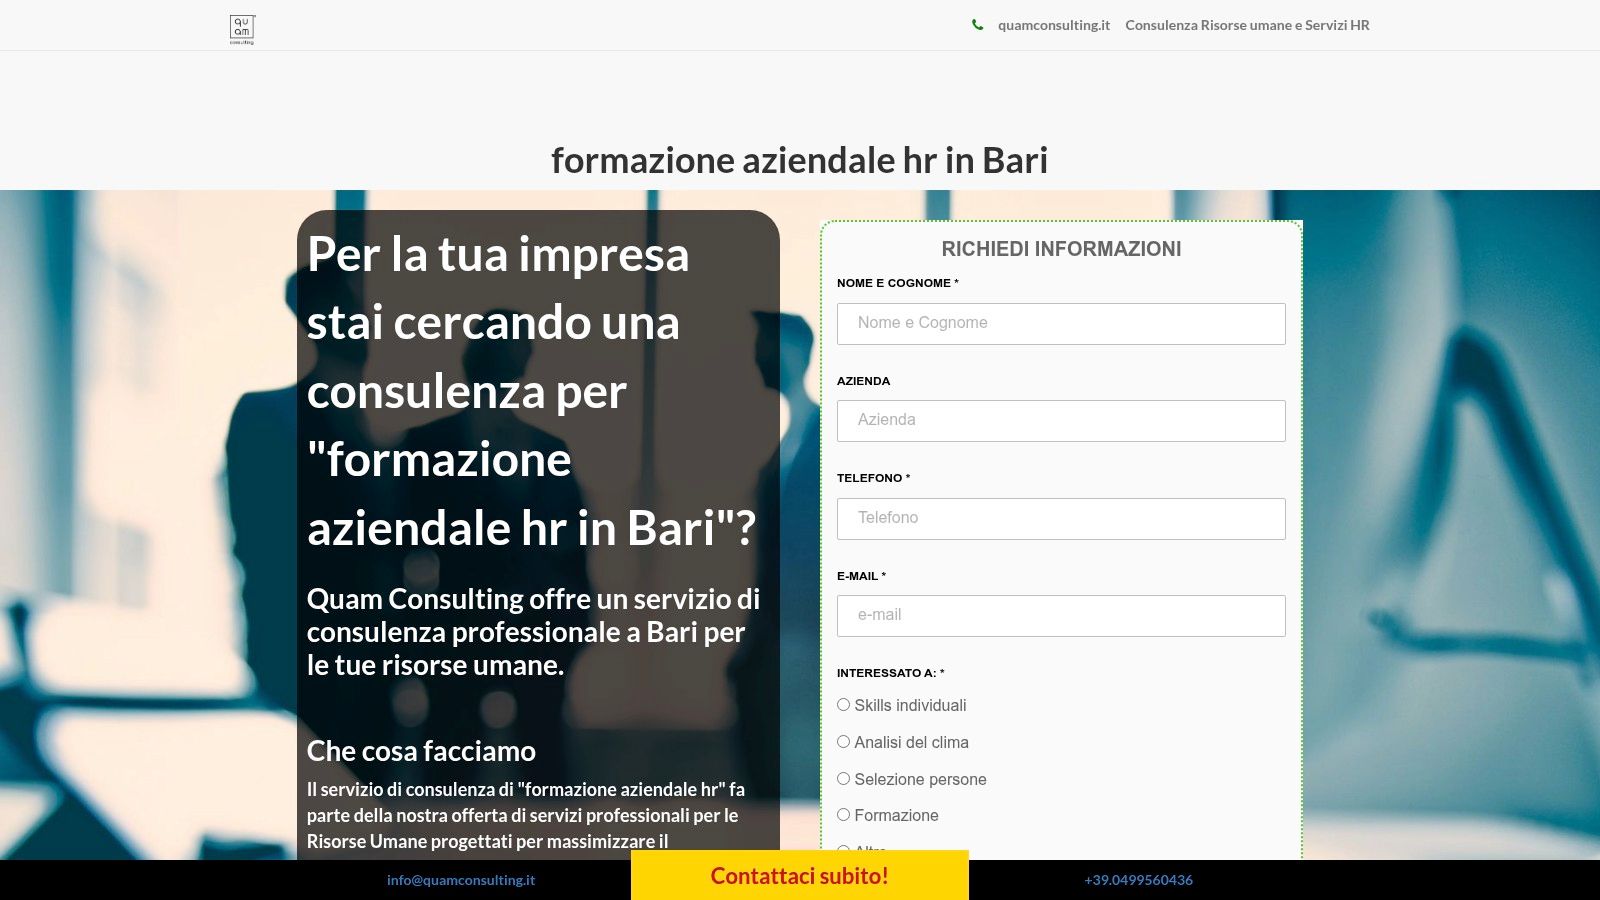
Task: Click the 'E-MAIL' field label
Action: click(x=861, y=576)
